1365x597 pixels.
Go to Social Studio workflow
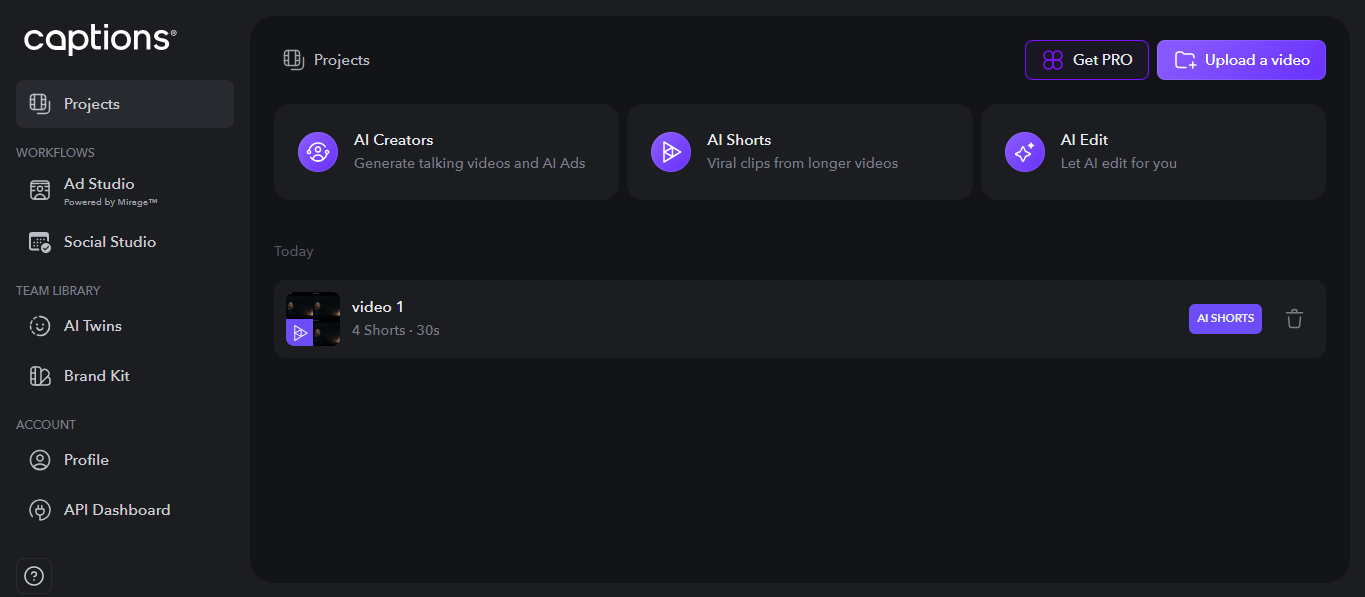tap(110, 242)
